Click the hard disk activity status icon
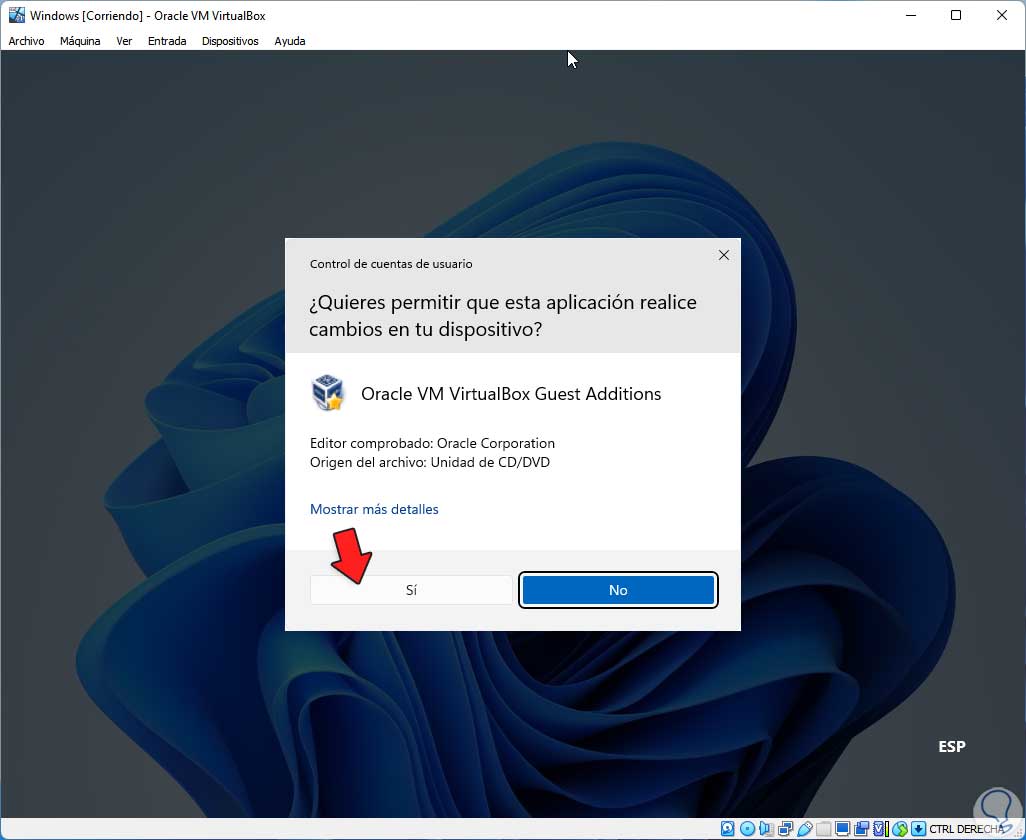1026x840 pixels. point(728,829)
